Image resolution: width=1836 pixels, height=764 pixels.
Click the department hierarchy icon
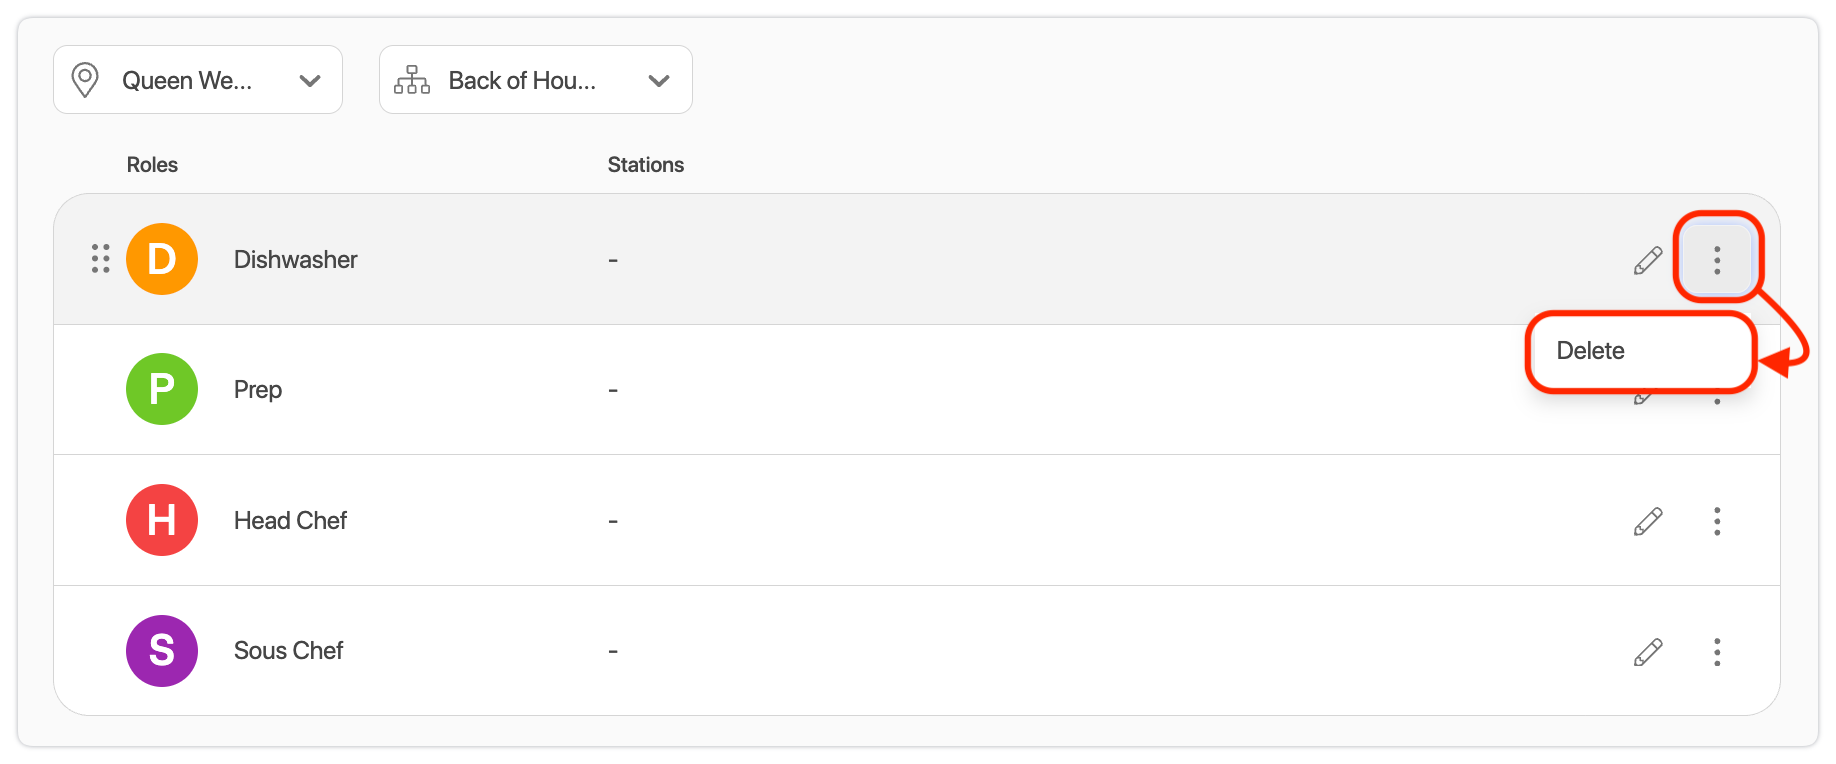coord(412,80)
